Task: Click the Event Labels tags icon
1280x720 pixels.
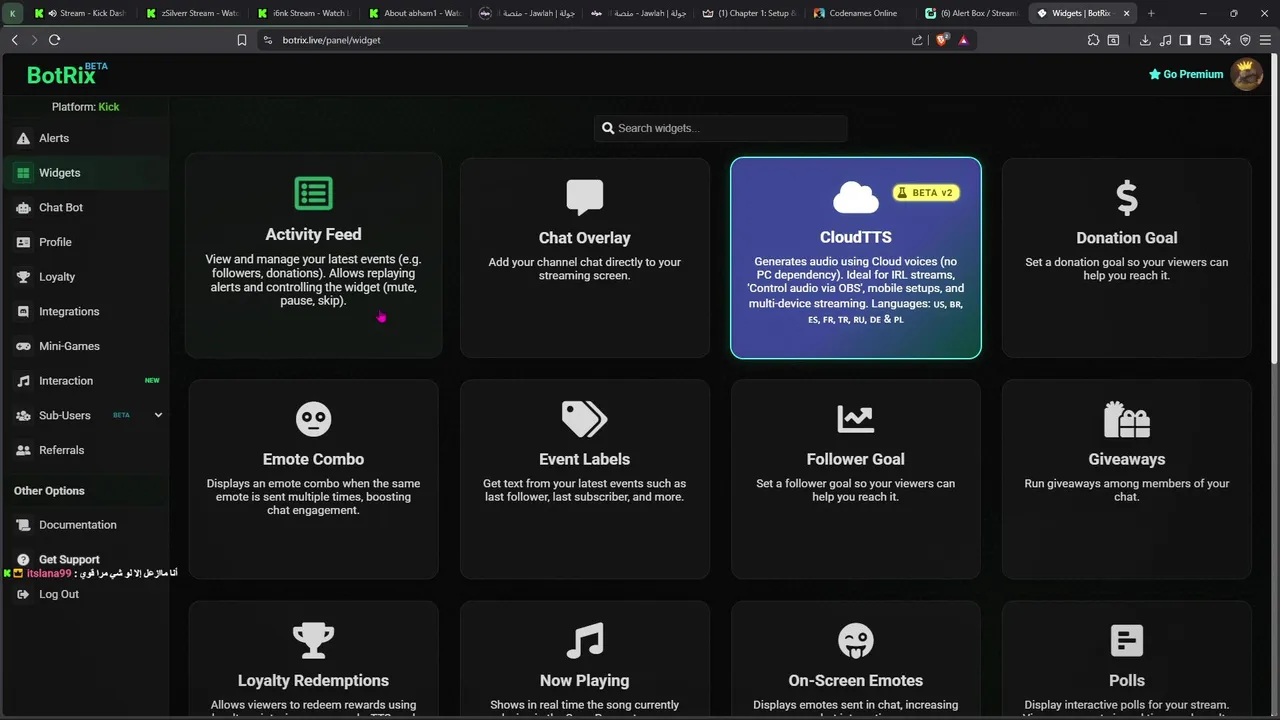Action: point(585,419)
